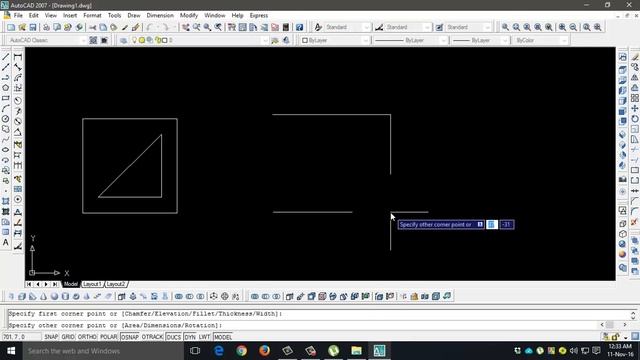
Task: Click the Text Style icon
Action: (x=318, y=27)
